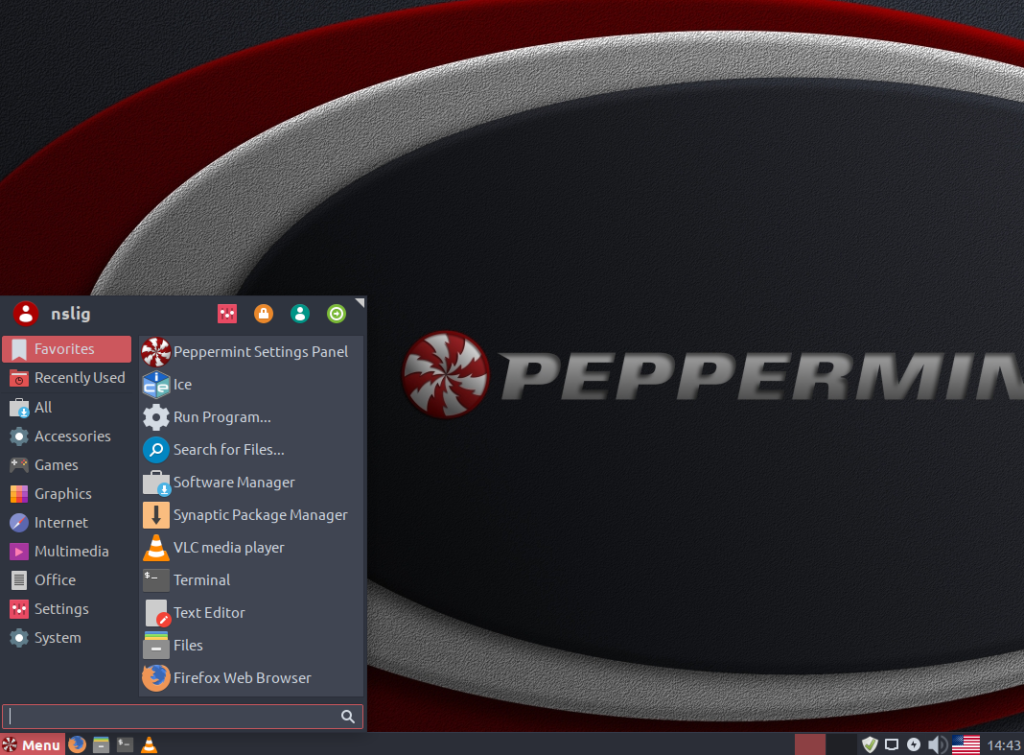Click the menu search input field

[182, 716]
